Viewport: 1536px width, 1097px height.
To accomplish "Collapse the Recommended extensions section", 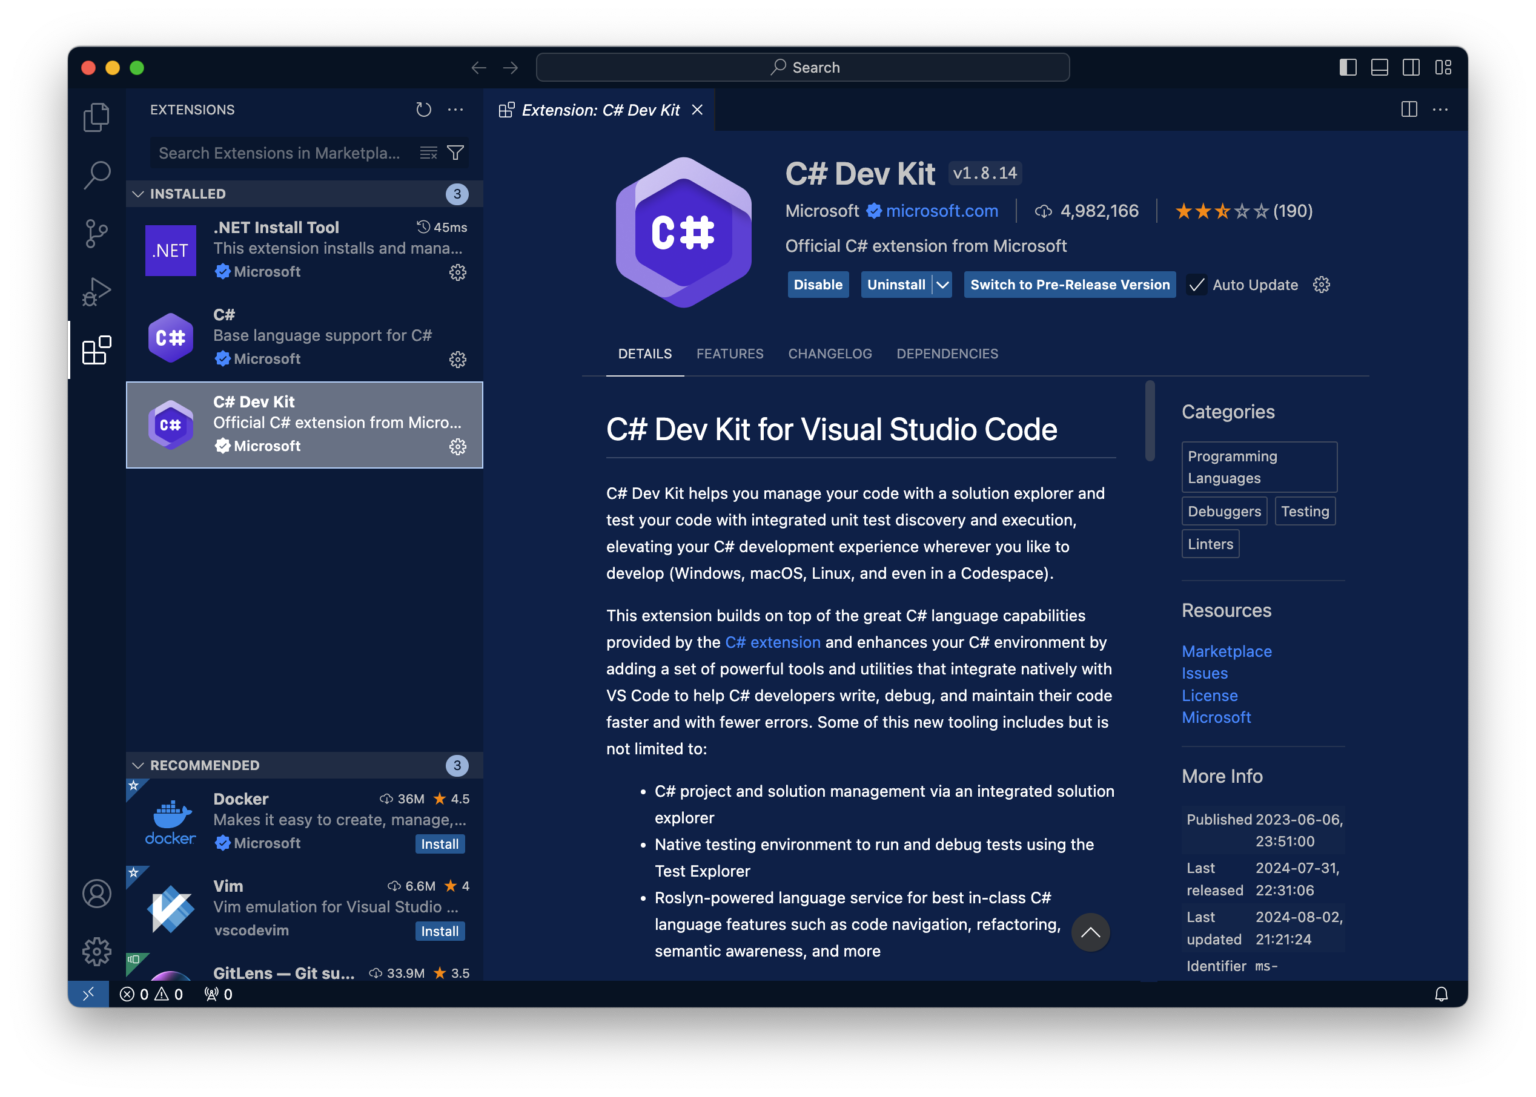I will [138, 765].
